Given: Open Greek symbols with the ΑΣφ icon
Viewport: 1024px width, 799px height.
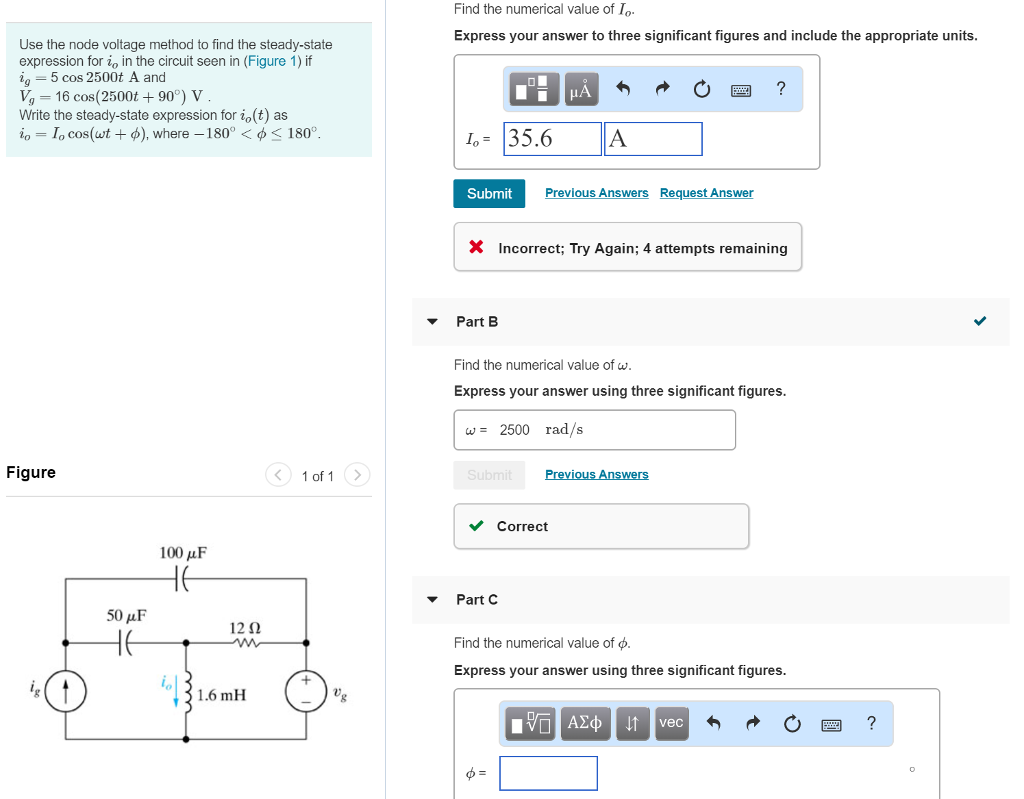Looking at the screenshot, I should coord(585,723).
